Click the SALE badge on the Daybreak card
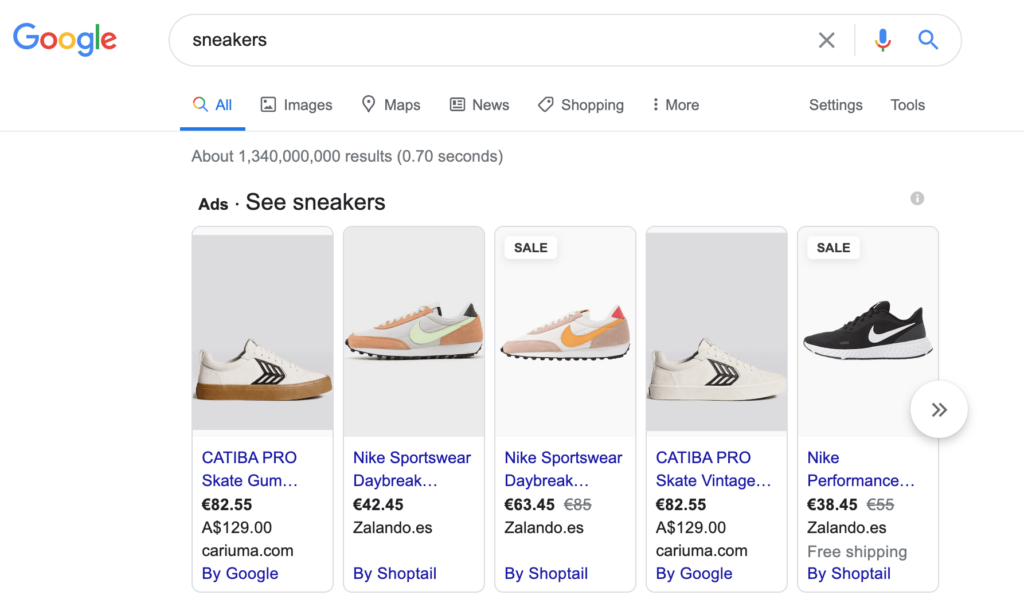Screen dimensions: 1024x603 (x=530, y=248)
